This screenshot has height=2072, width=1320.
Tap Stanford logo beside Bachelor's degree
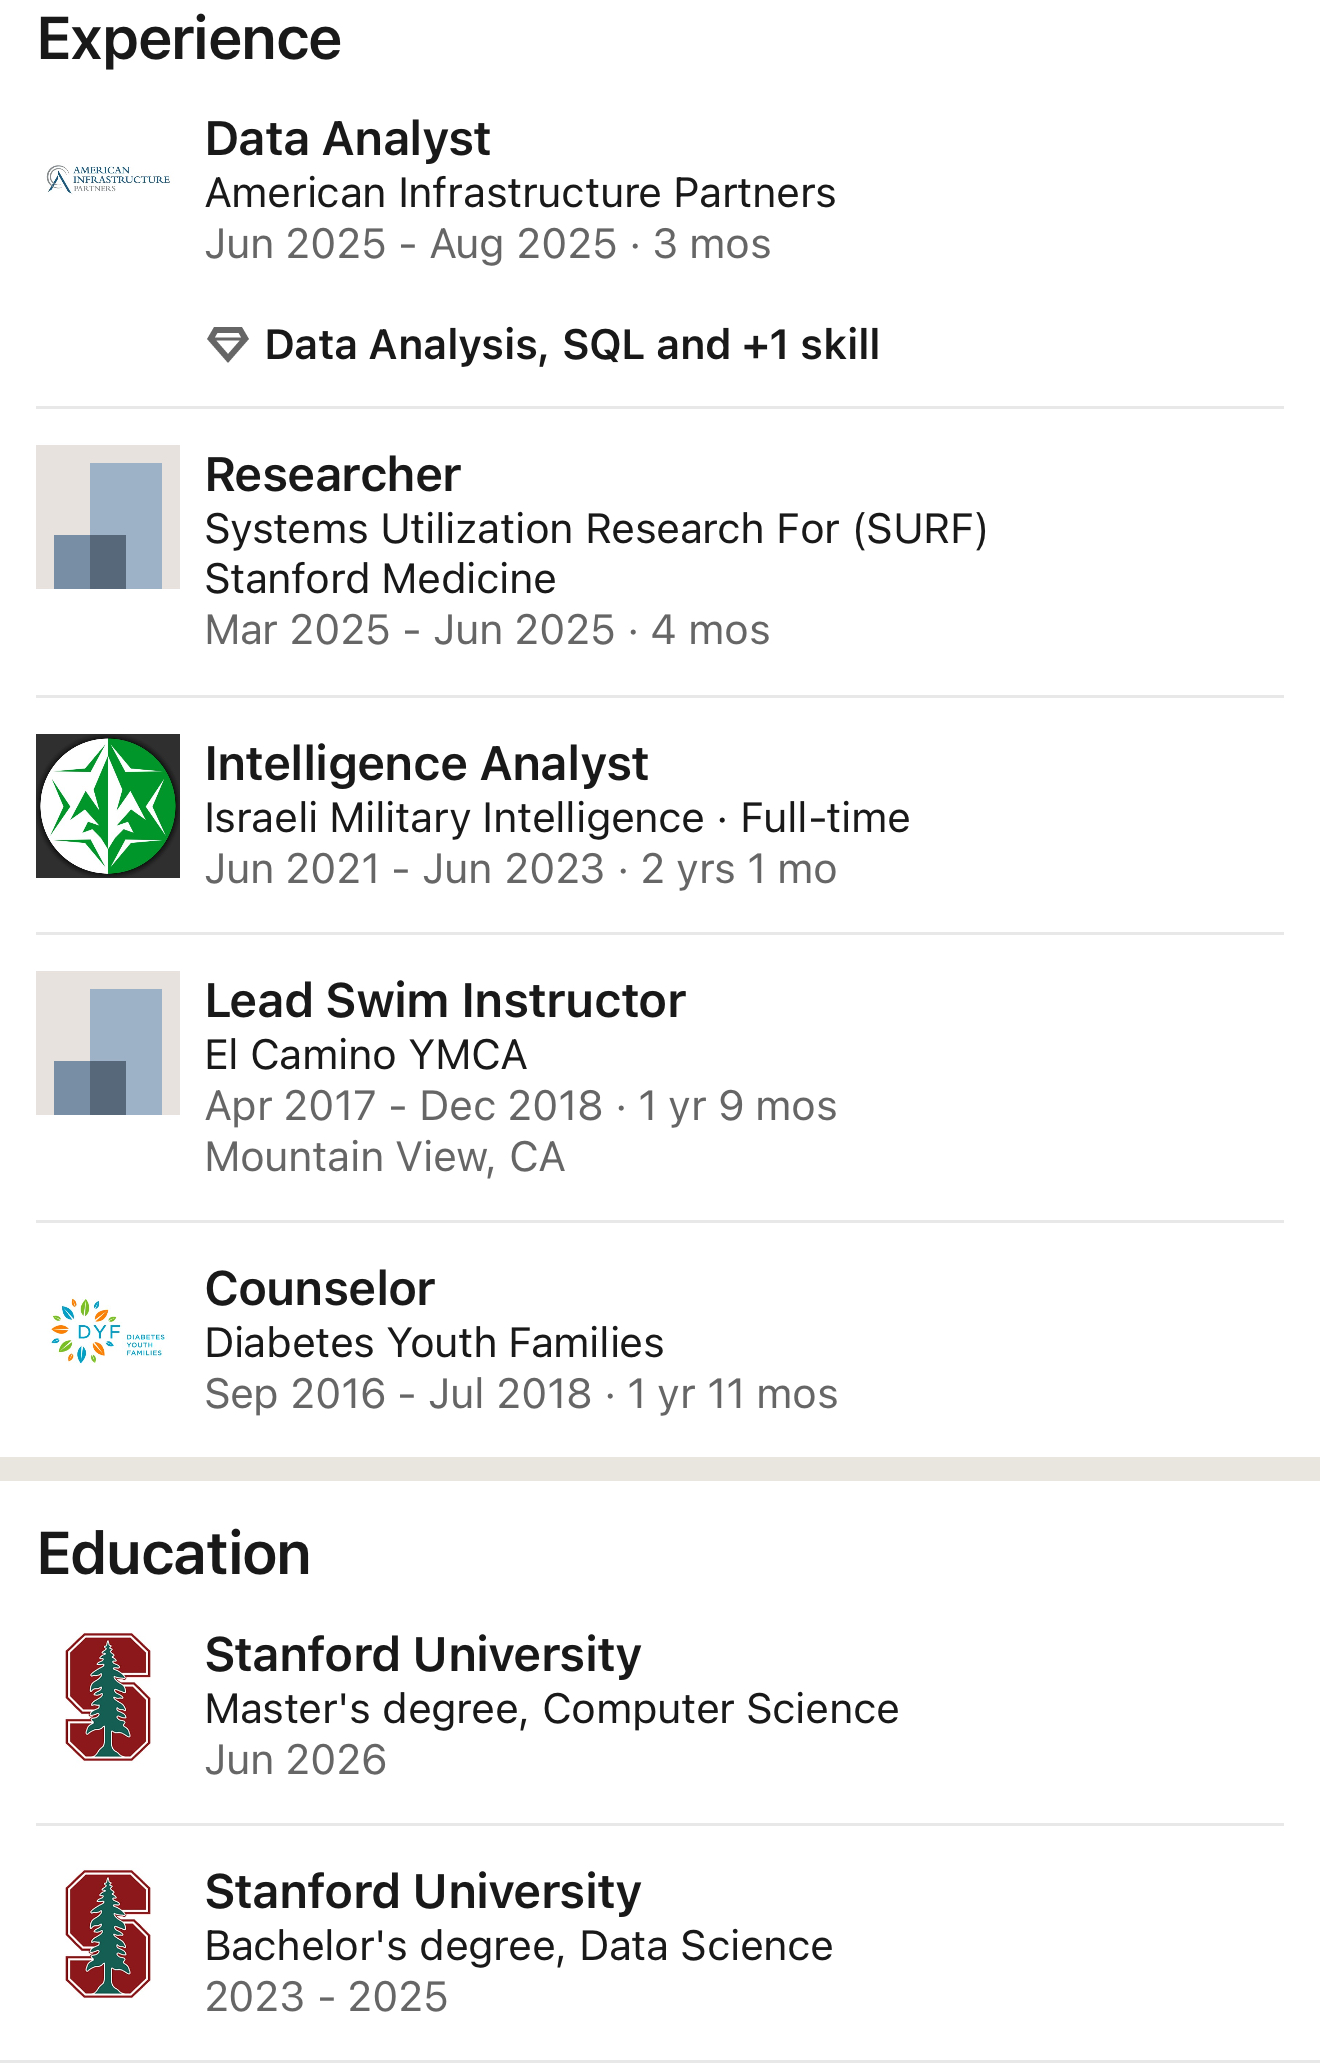pyautogui.click(x=108, y=1934)
